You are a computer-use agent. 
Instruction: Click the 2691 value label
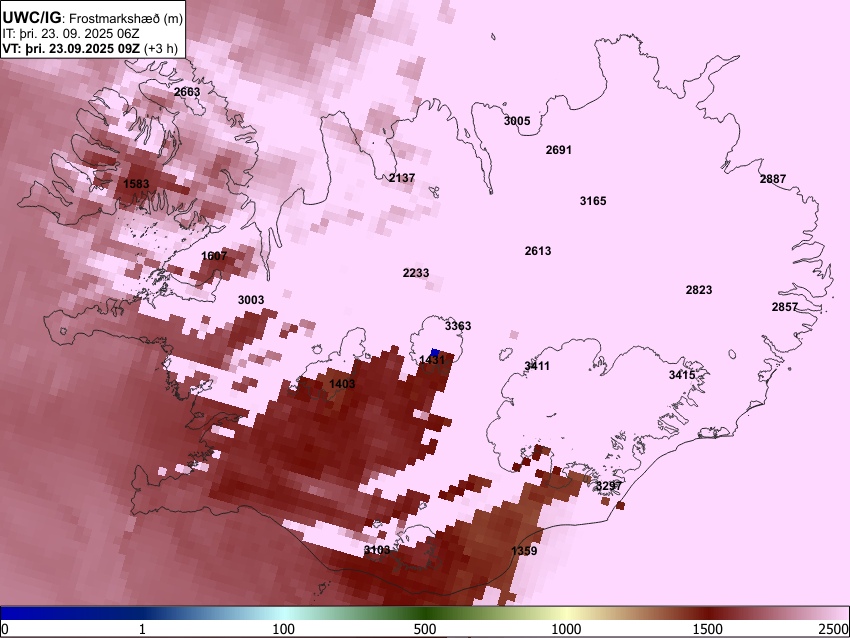point(558,150)
